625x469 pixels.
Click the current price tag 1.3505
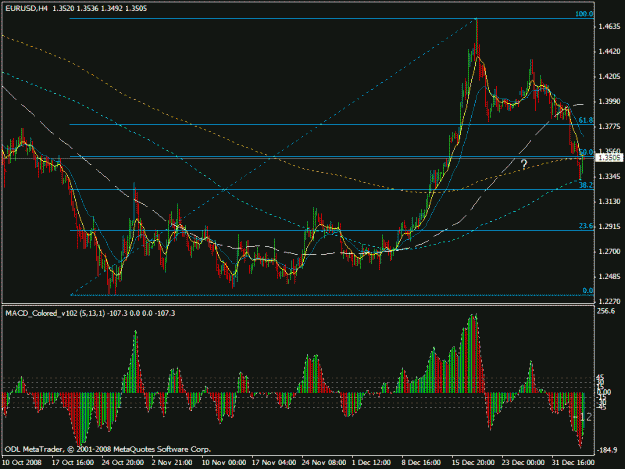(x=609, y=158)
